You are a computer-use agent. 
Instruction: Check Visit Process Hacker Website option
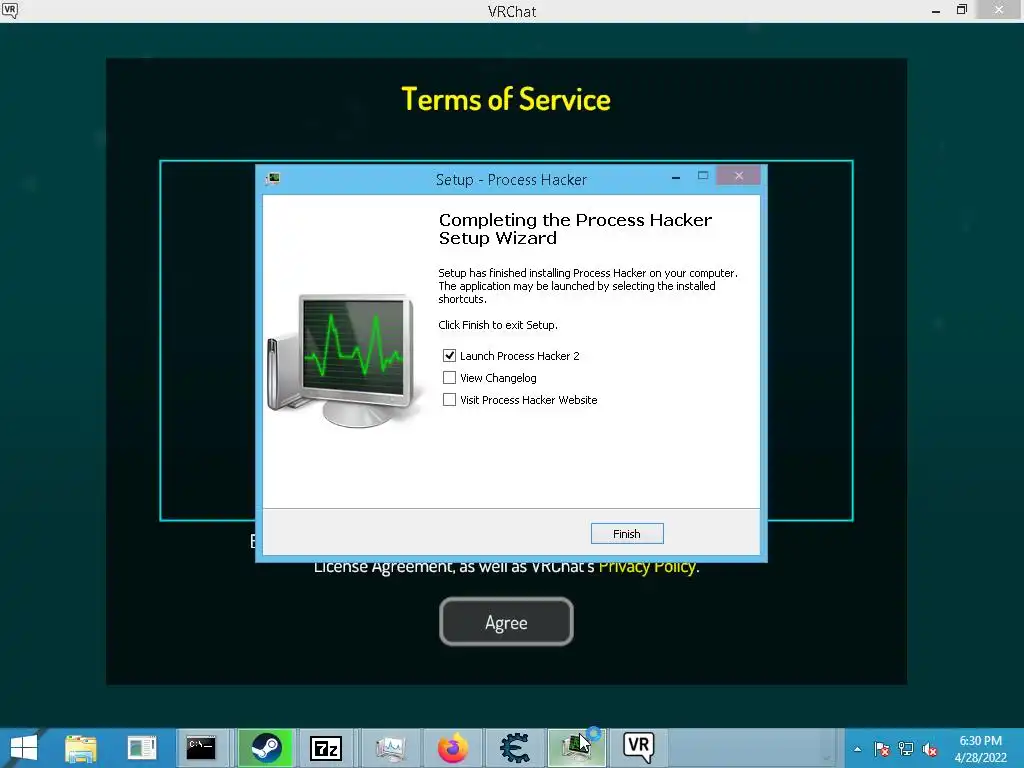point(449,400)
